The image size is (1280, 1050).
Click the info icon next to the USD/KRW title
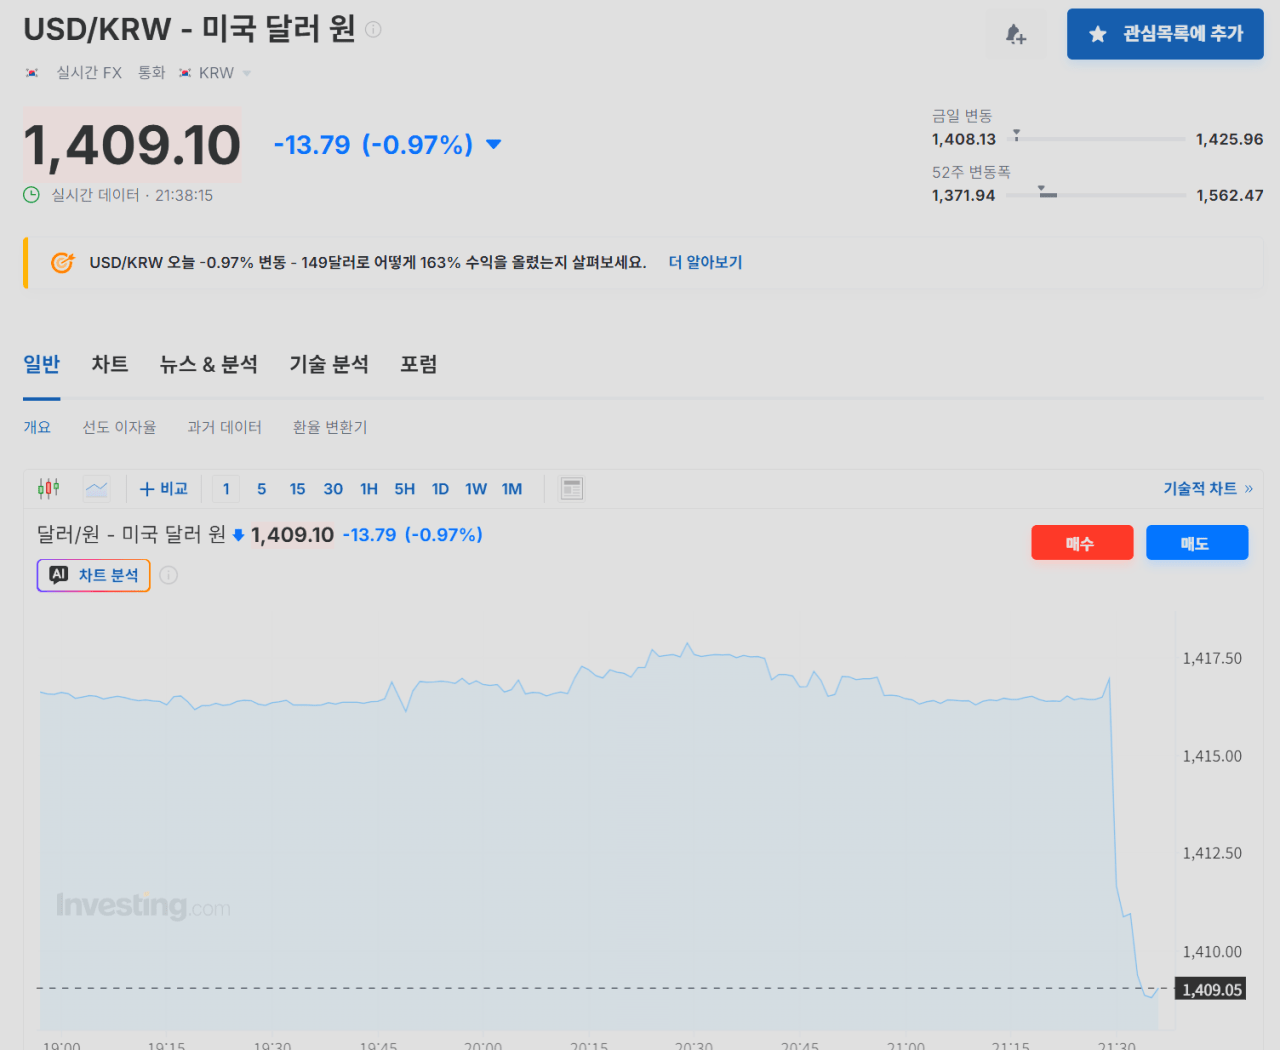(373, 30)
